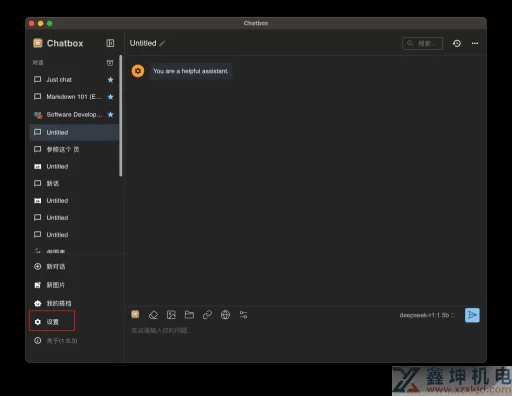Click the eraser icon to clear context

coord(153,315)
